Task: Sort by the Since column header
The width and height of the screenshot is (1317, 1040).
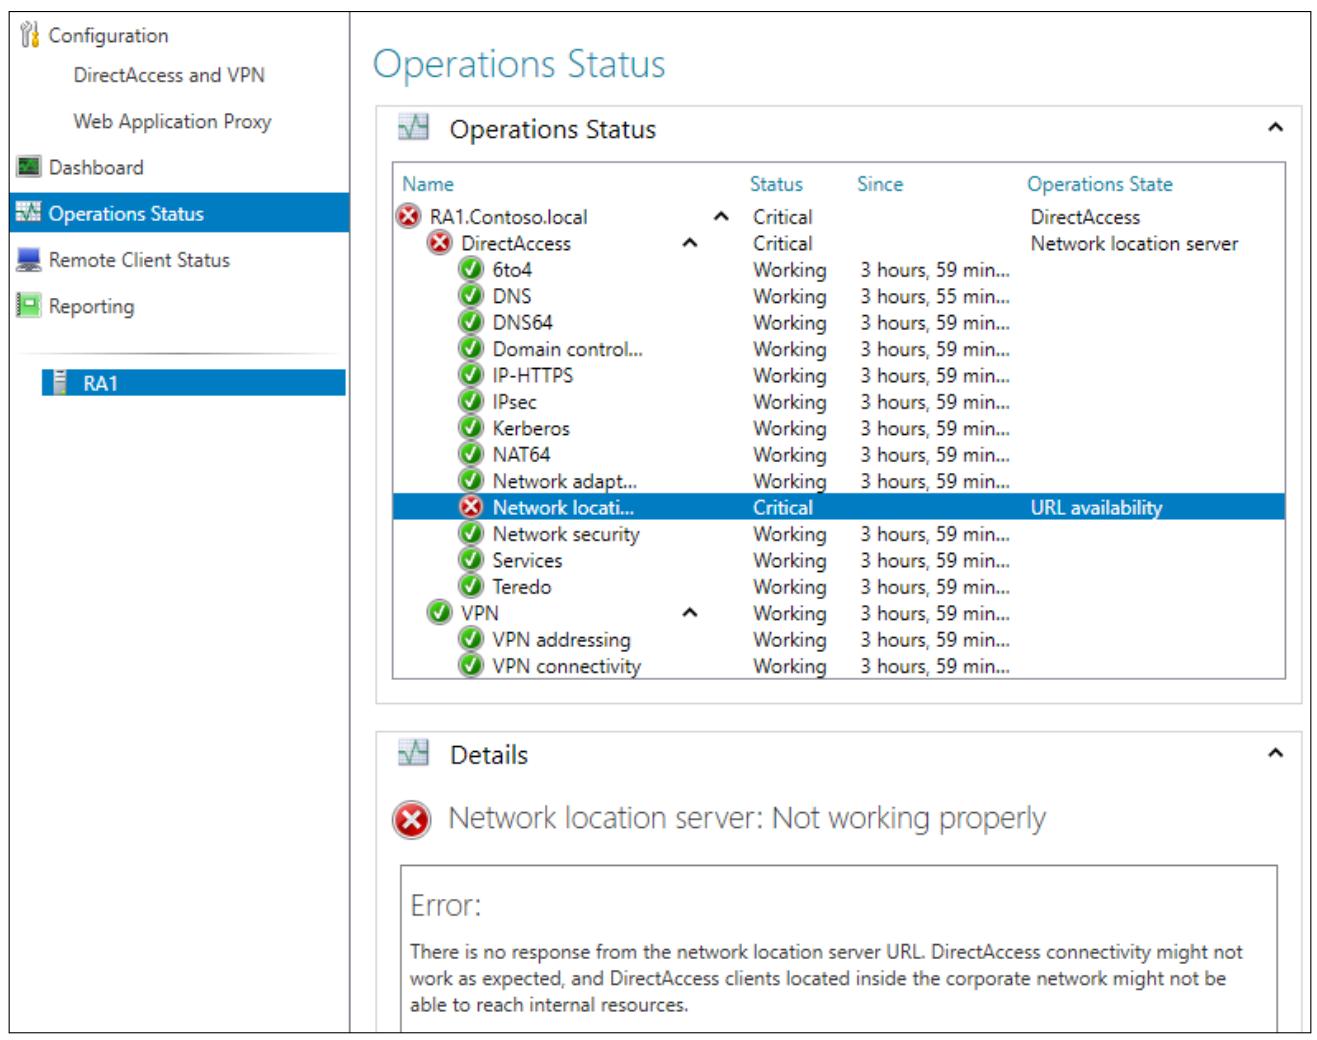Action: (880, 184)
